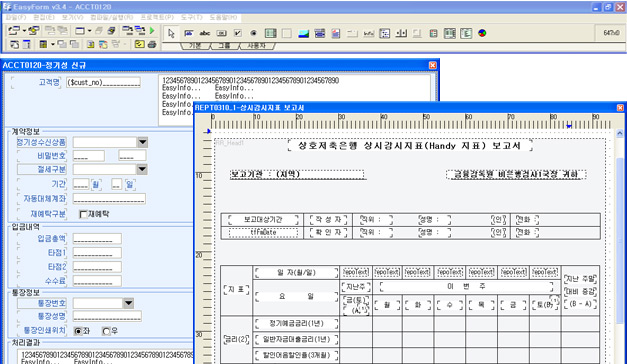This screenshot has height=364, width=627.
Task: Click the calculator-style grid toolbar icon
Action: click(43, 44)
